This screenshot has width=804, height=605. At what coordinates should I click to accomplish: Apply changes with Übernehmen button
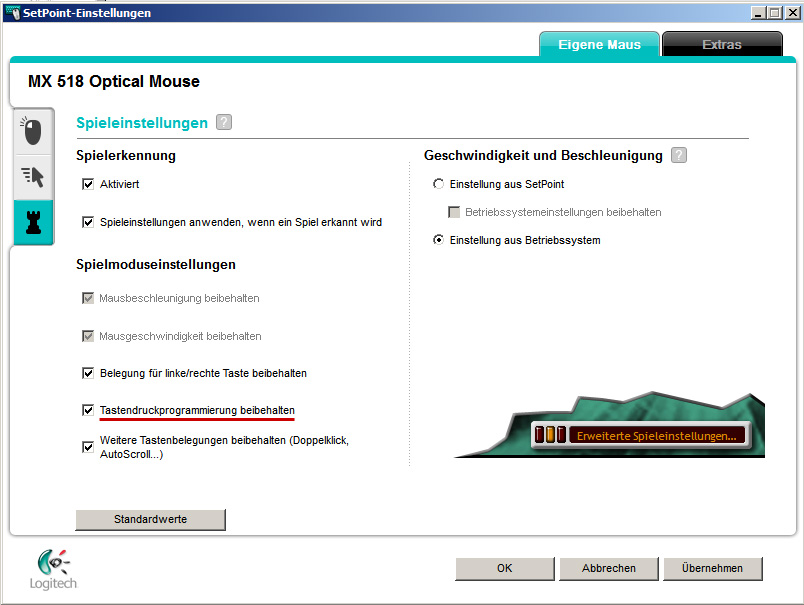(712, 569)
